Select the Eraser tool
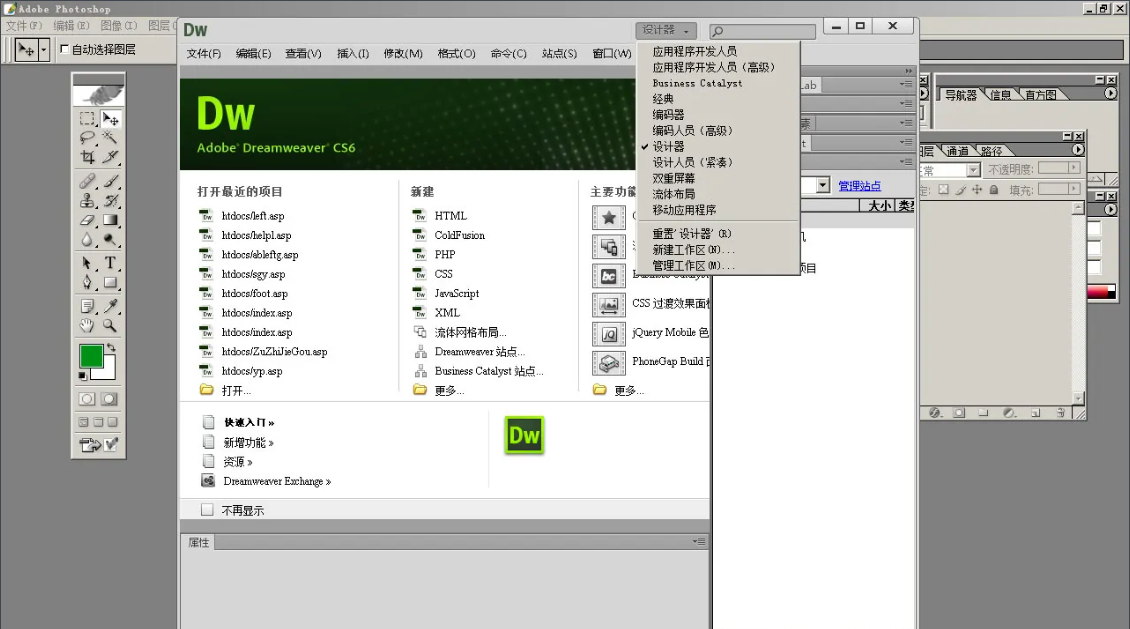Viewport: 1130px width, 629px height. (87, 220)
